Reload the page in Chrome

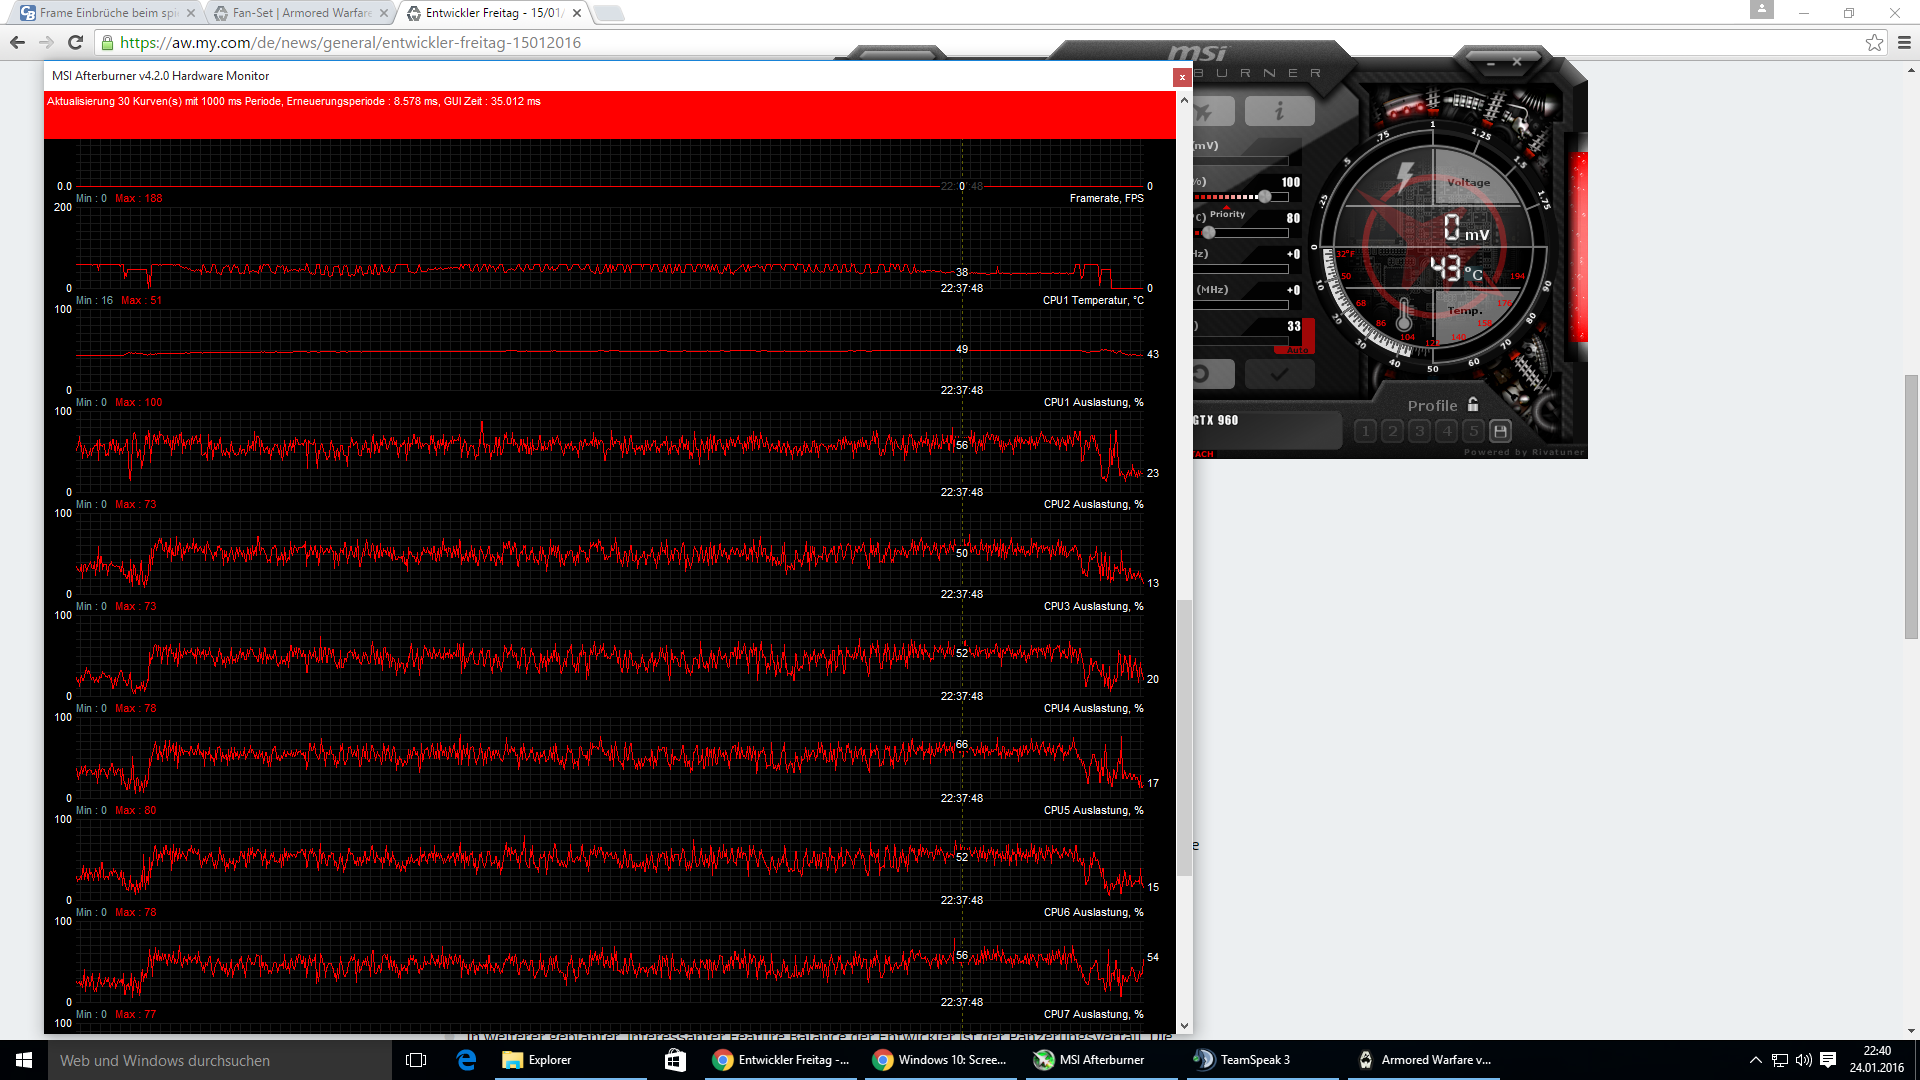[x=75, y=42]
